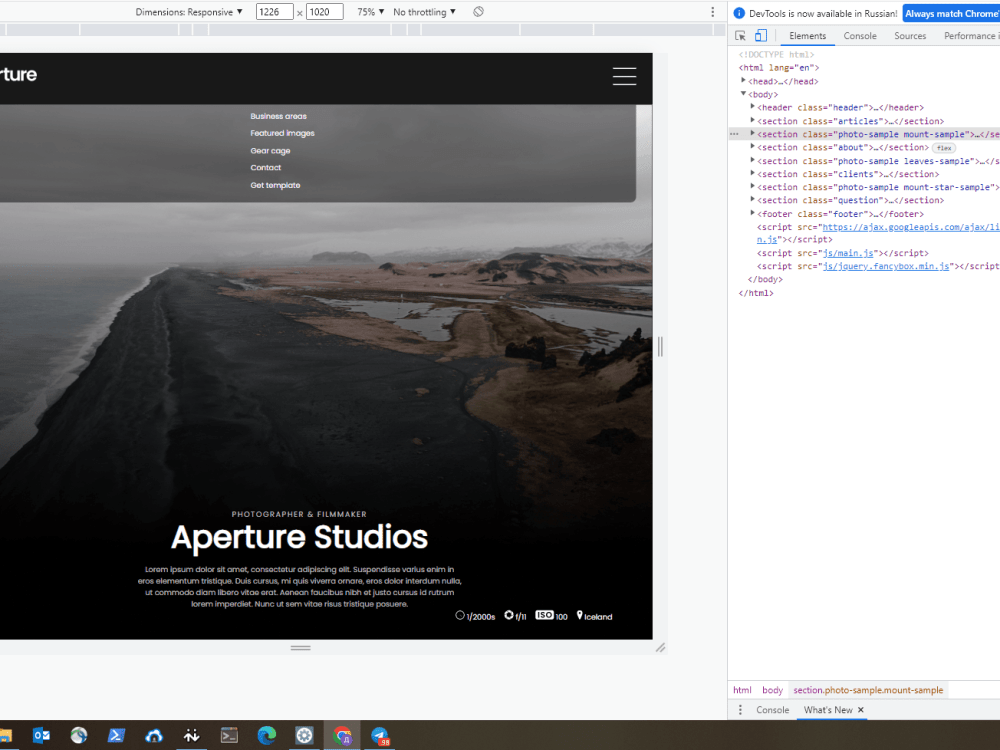
Task: Expand the section class="clients" node
Action: click(753, 173)
